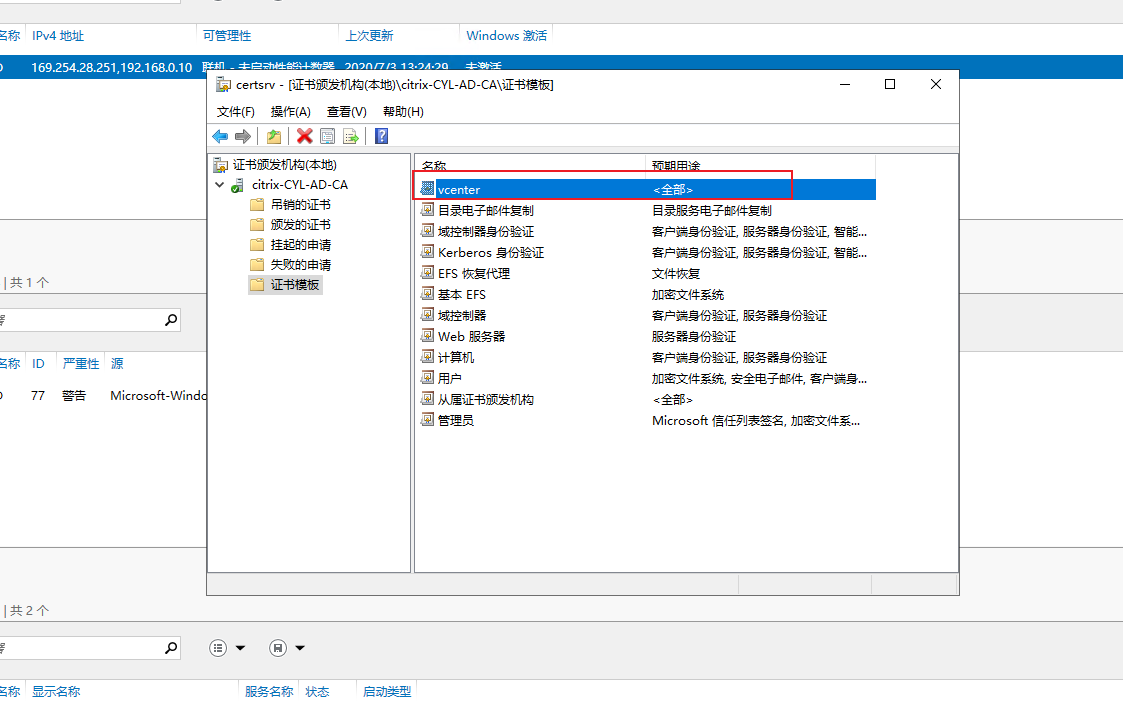Open Help using the question mark icon

click(381, 136)
